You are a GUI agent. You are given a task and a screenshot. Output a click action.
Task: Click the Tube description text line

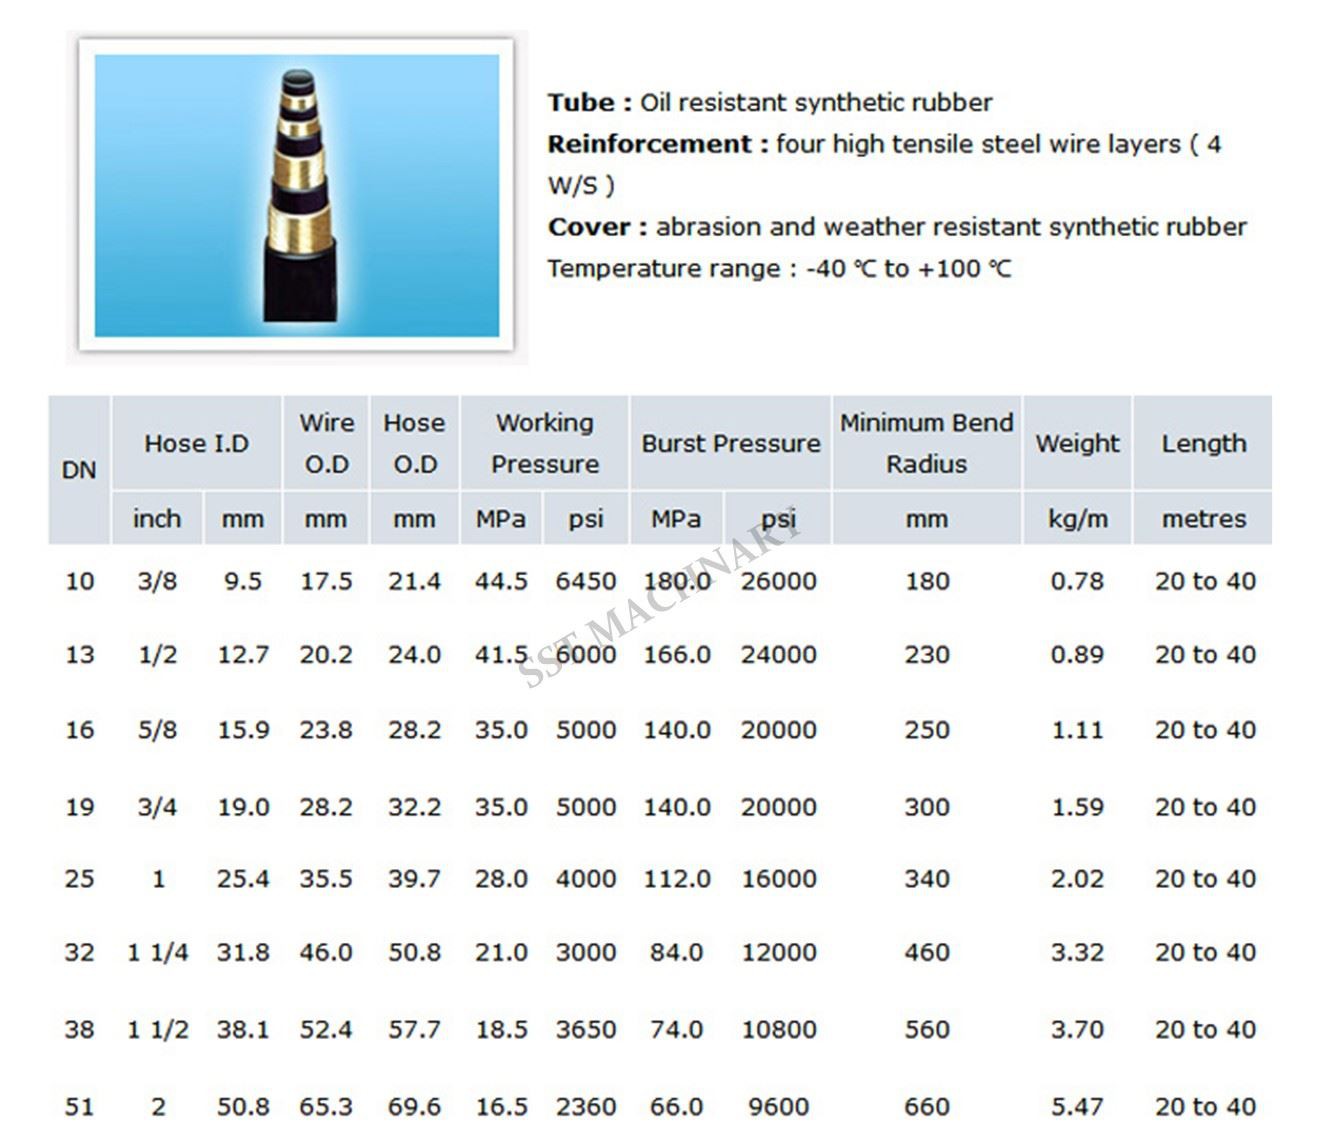[x=769, y=103]
